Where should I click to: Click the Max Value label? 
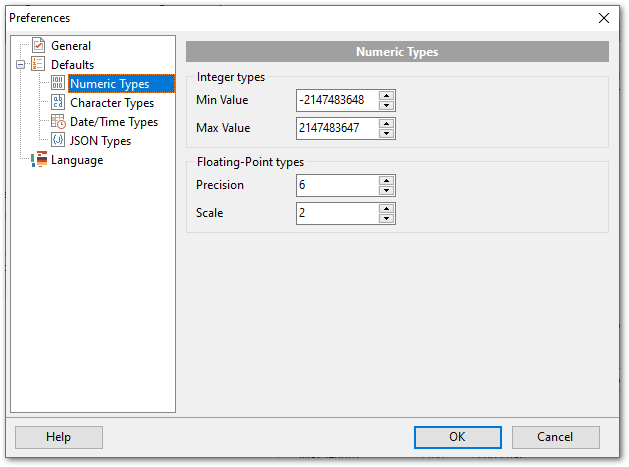pos(223,128)
